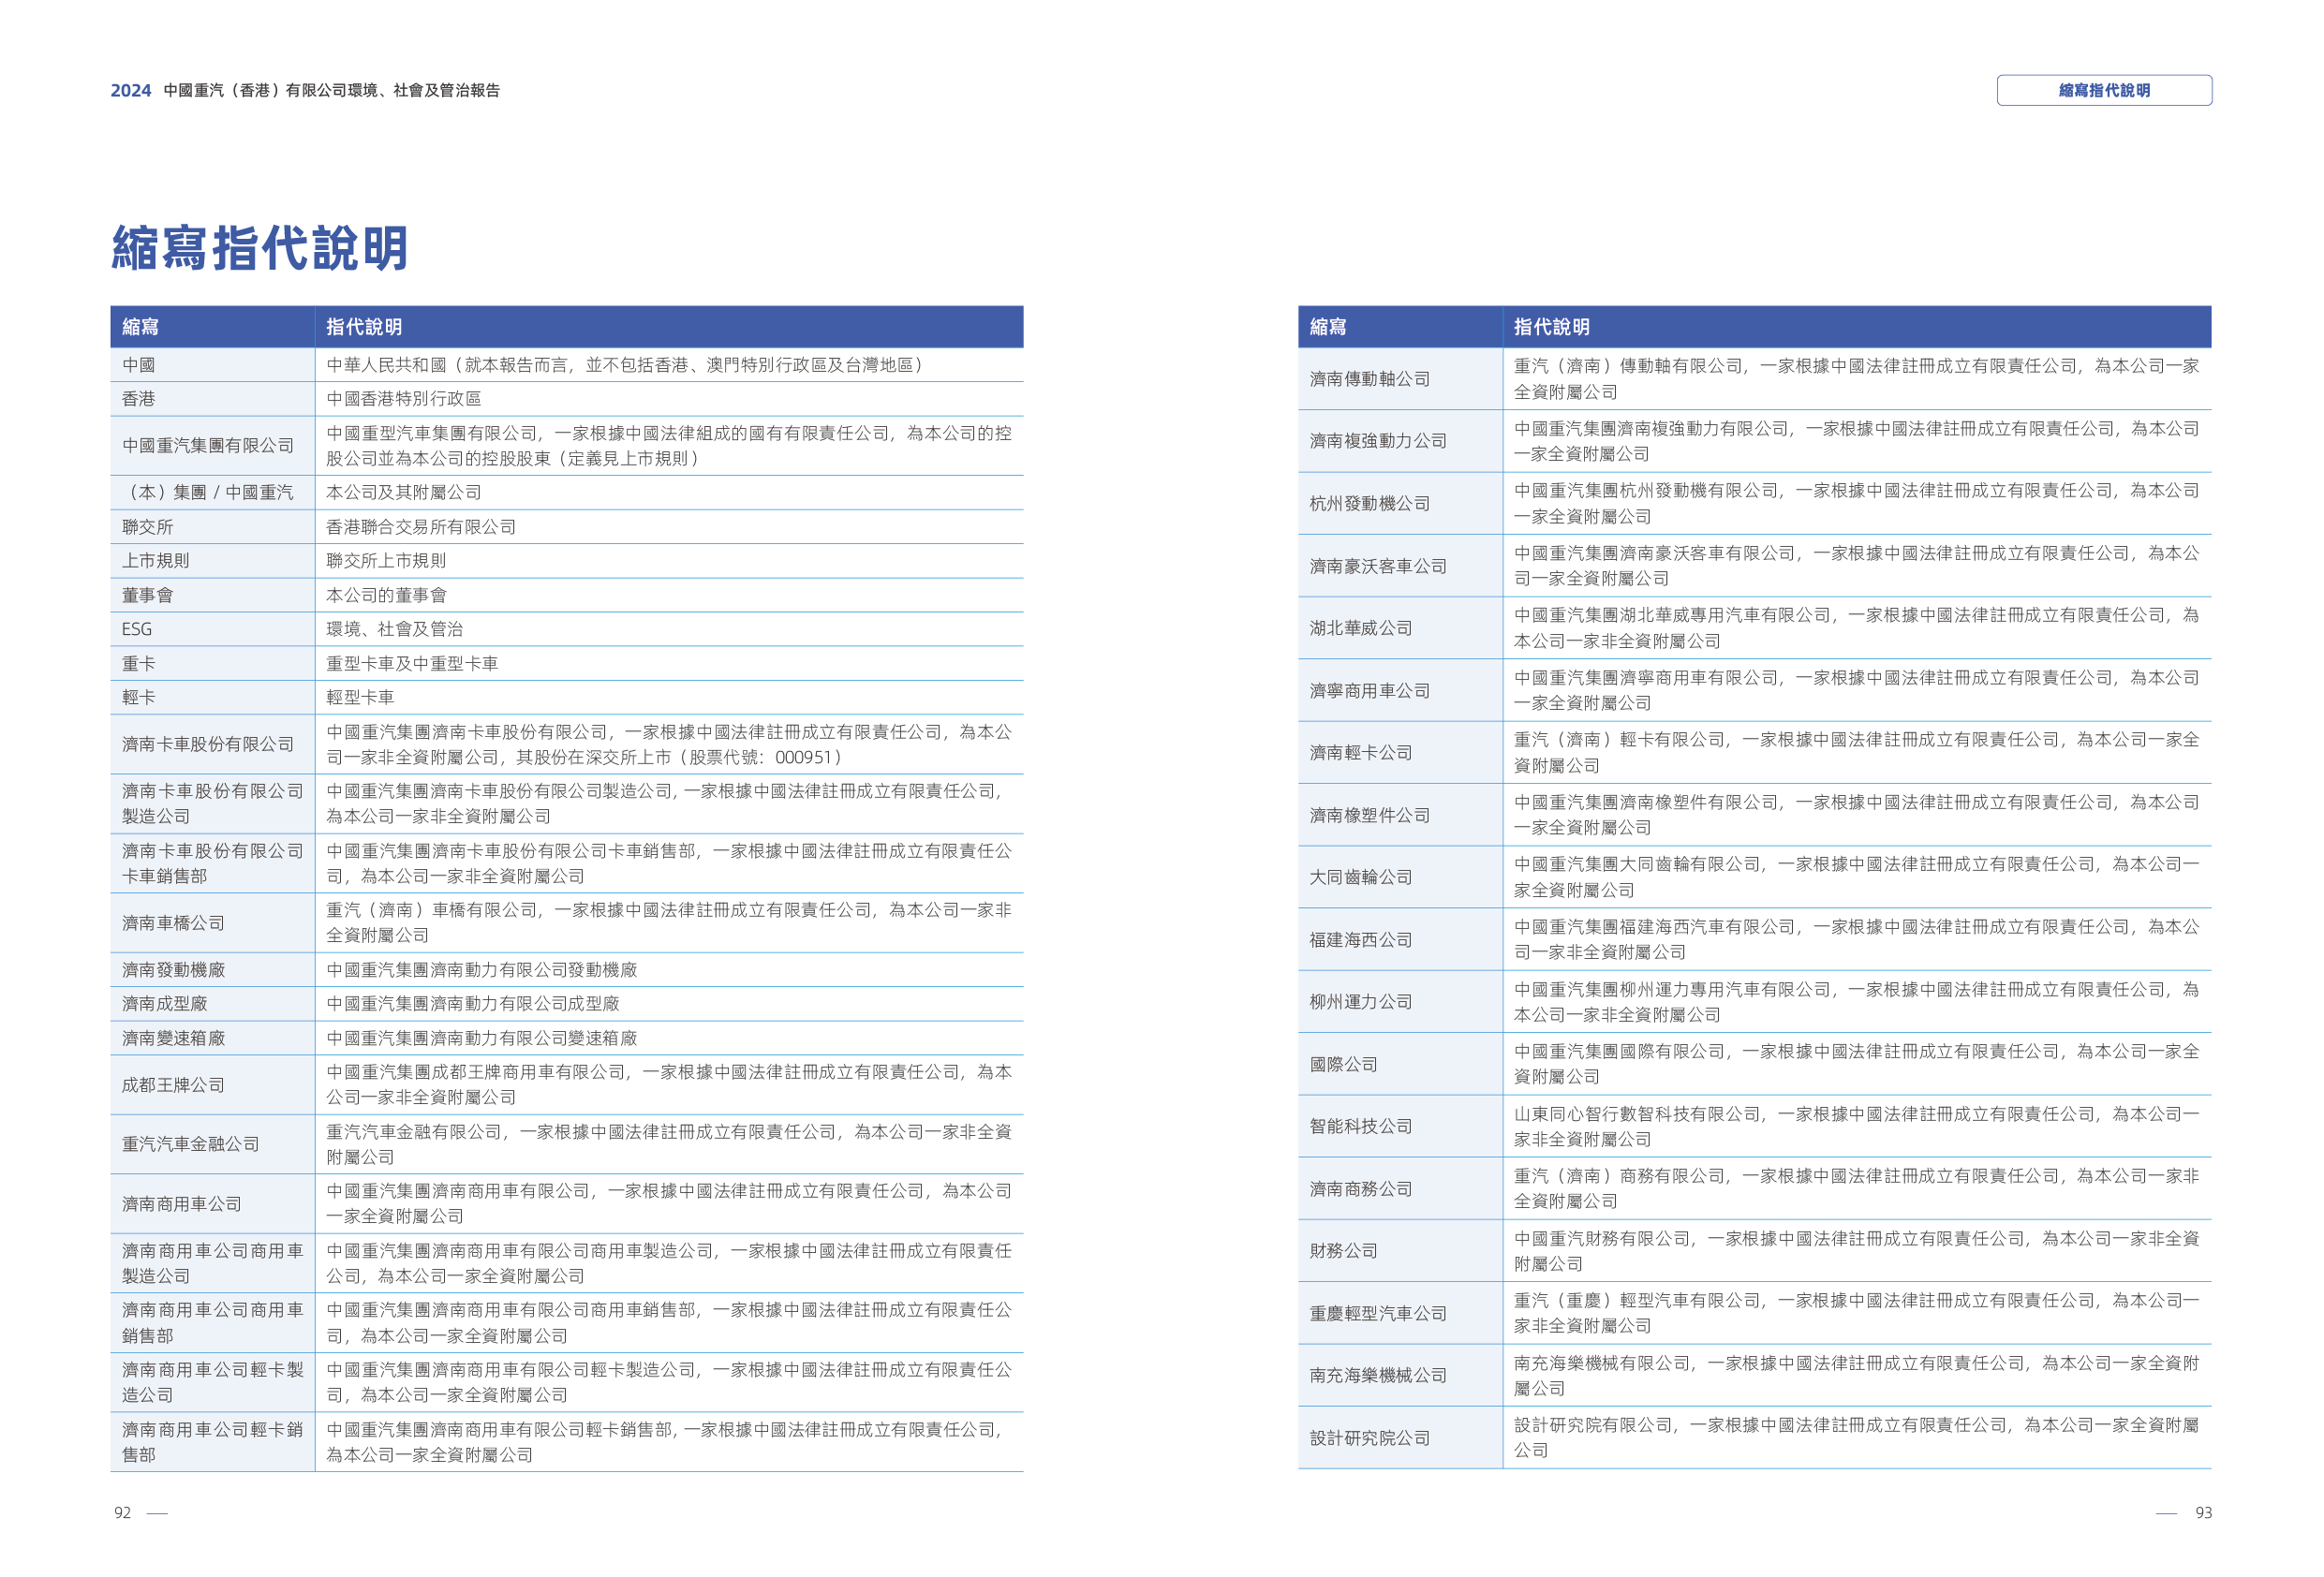This screenshot has width=2324, height=1577.
Task: Select the 香港 abbreviation cell
Action: pyautogui.click(x=139, y=399)
